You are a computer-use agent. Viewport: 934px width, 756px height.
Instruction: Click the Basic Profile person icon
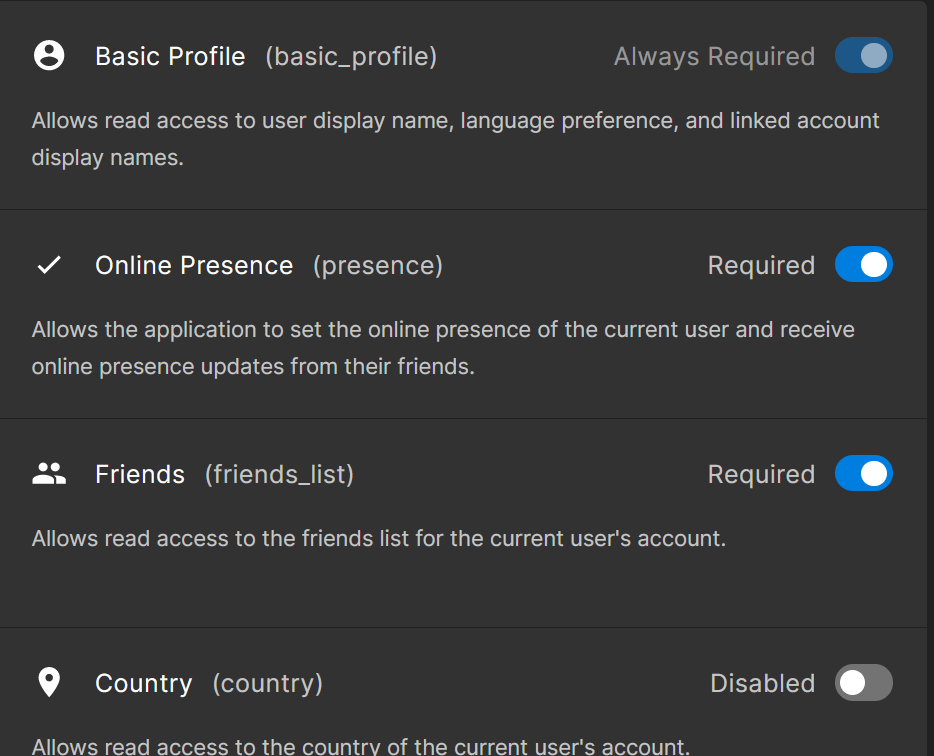coord(49,56)
